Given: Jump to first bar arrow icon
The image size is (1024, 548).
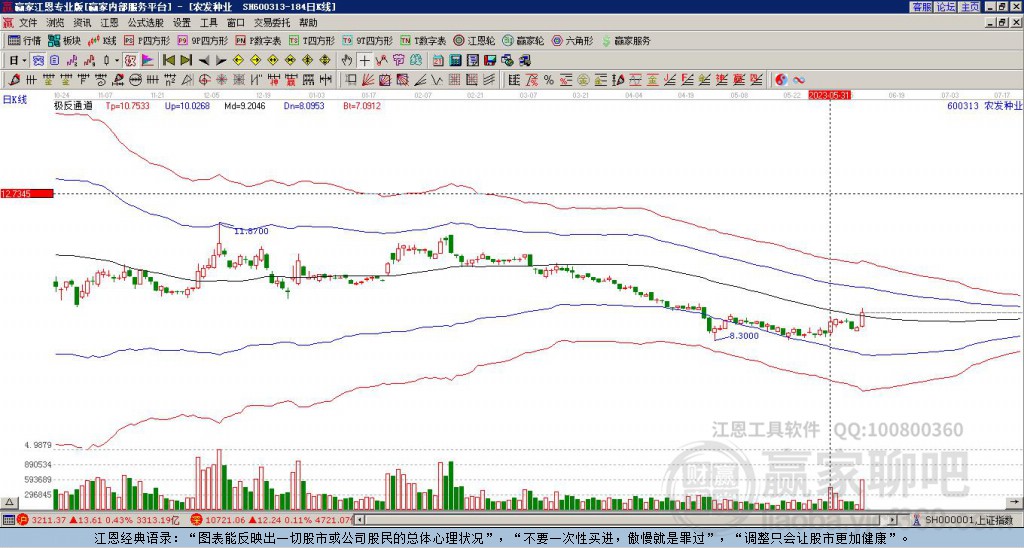Looking at the screenshot, I should [x=168, y=61].
